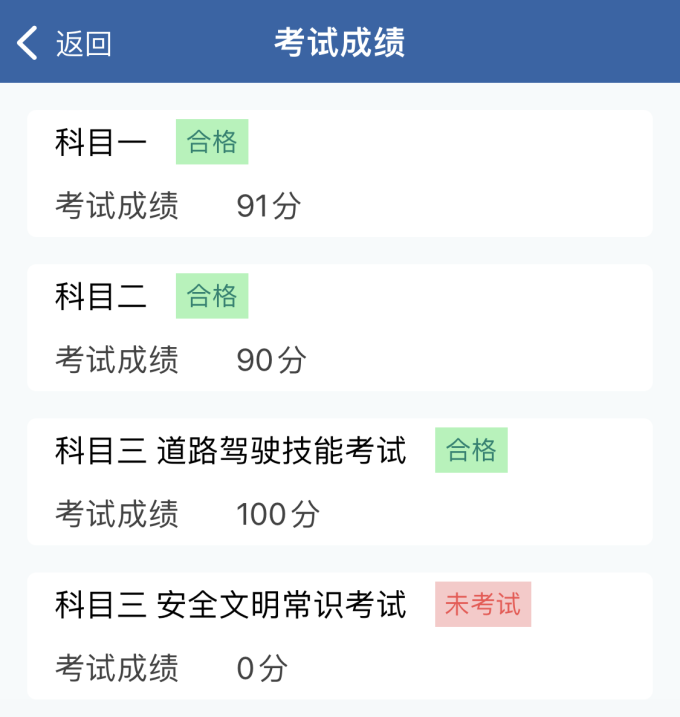The image size is (680, 717).
Task: Tap the 合格 badge for 科目一
Action: tap(212, 142)
